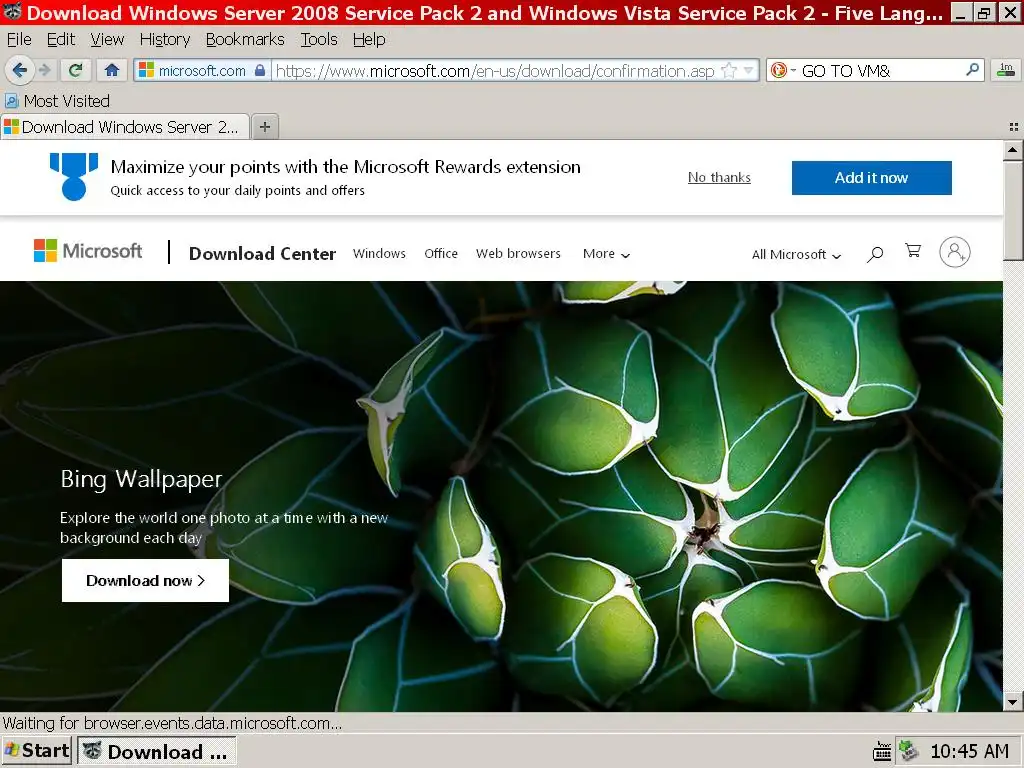Screen dimensions: 1024x768
Task: Select the Download Windows Server tab
Action: (125, 127)
